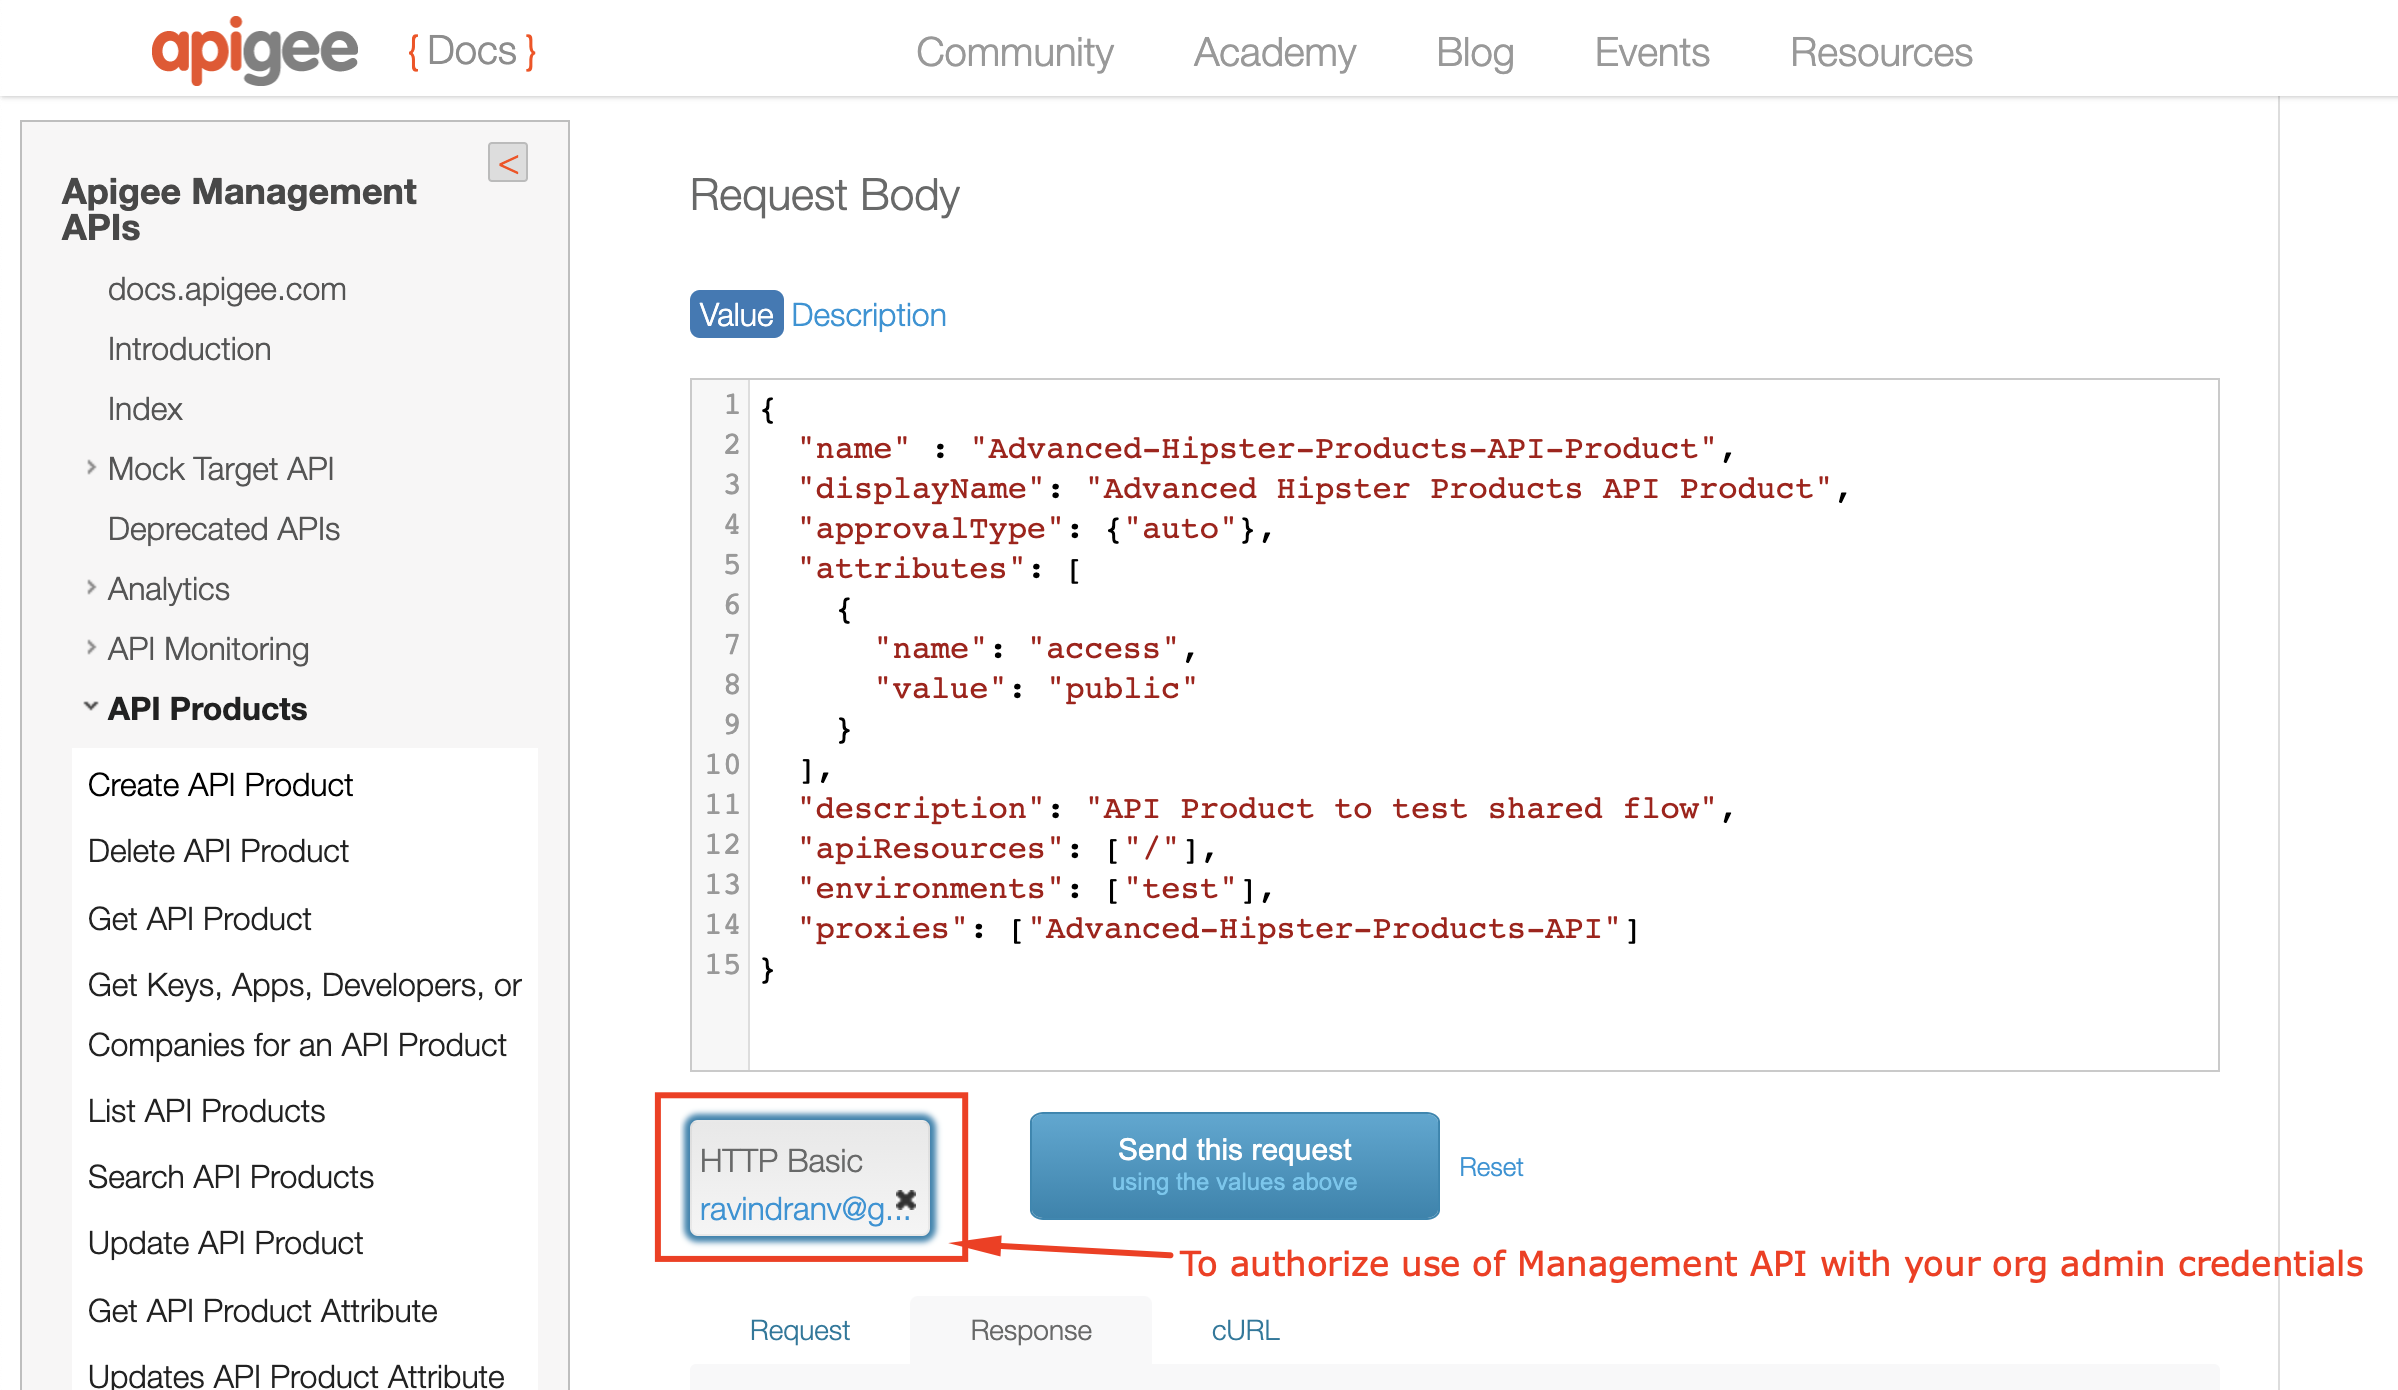Open Create API Product

pos(220,785)
